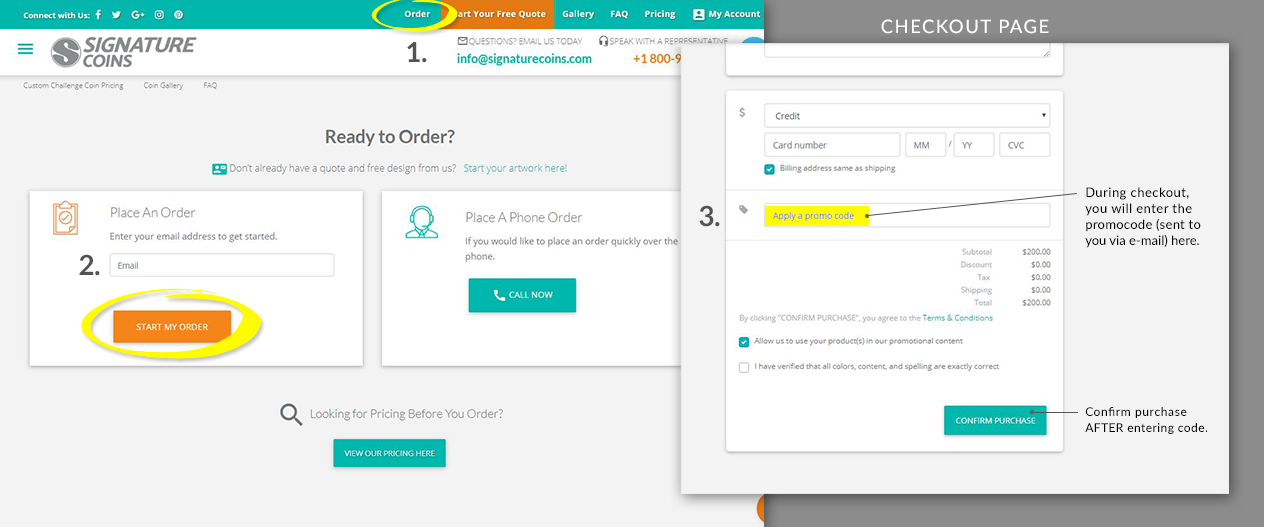Viewport: 1264px width, 527px height.
Task: Open the Terms & Conditions link
Action: 957,318
